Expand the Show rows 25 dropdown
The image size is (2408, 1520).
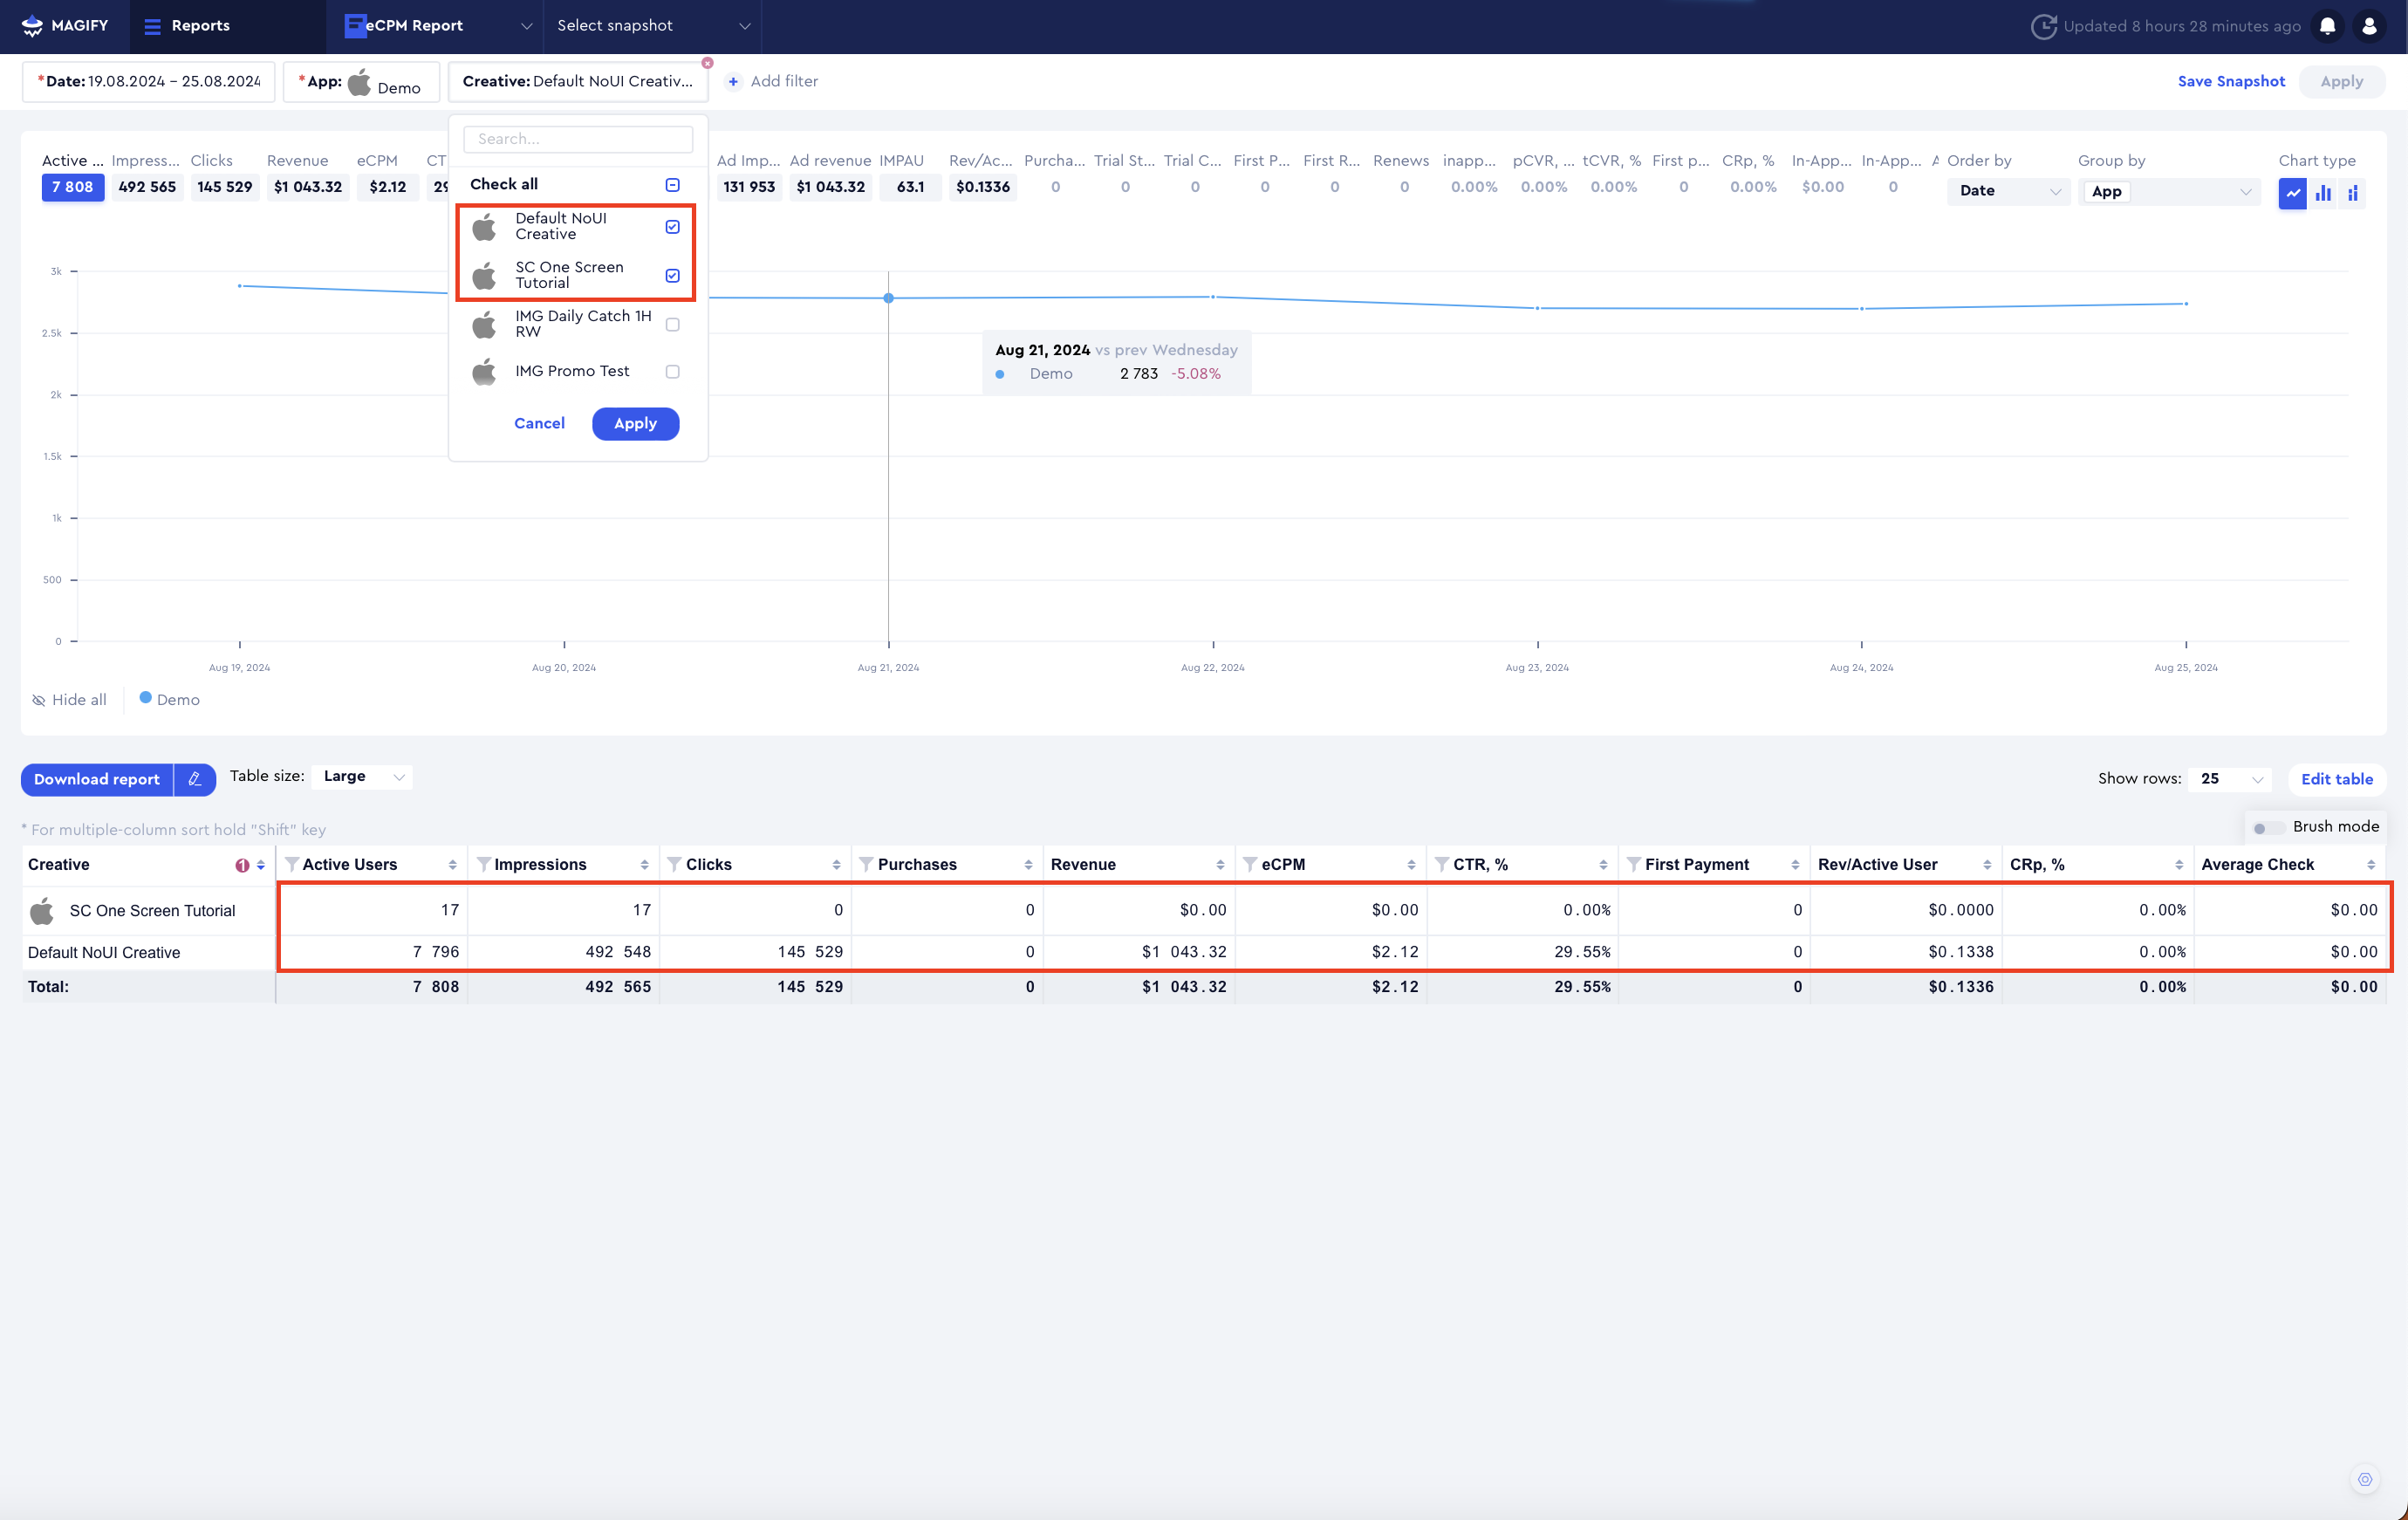pyautogui.click(x=2230, y=779)
